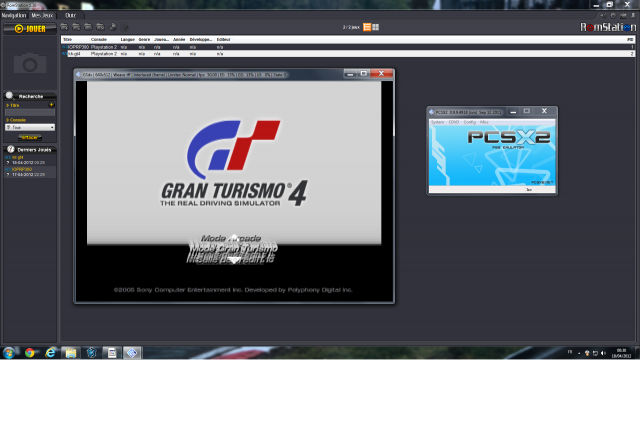Open the Windows Explorer folder in the taskbar
The height and width of the screenshot is (424, 640).
tap(71, 353)
